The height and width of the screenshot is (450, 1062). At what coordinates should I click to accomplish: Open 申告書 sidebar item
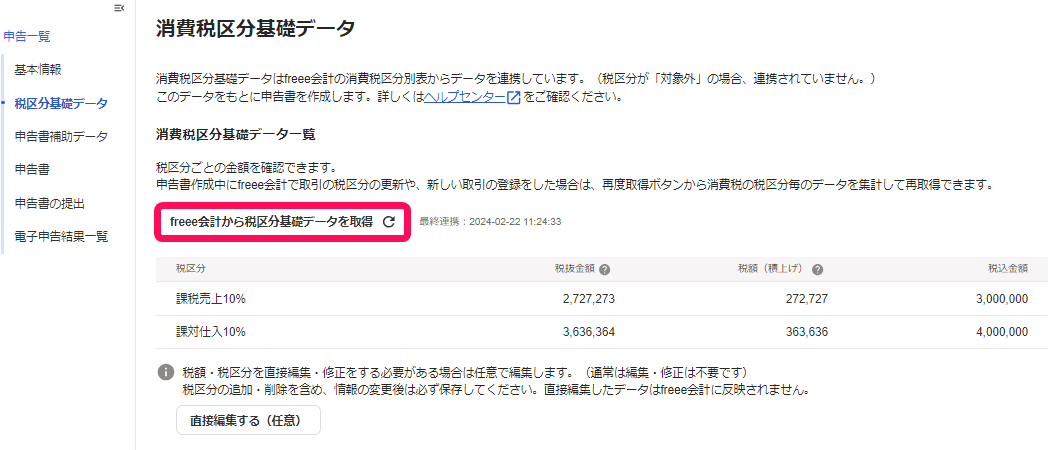[32, 170]
